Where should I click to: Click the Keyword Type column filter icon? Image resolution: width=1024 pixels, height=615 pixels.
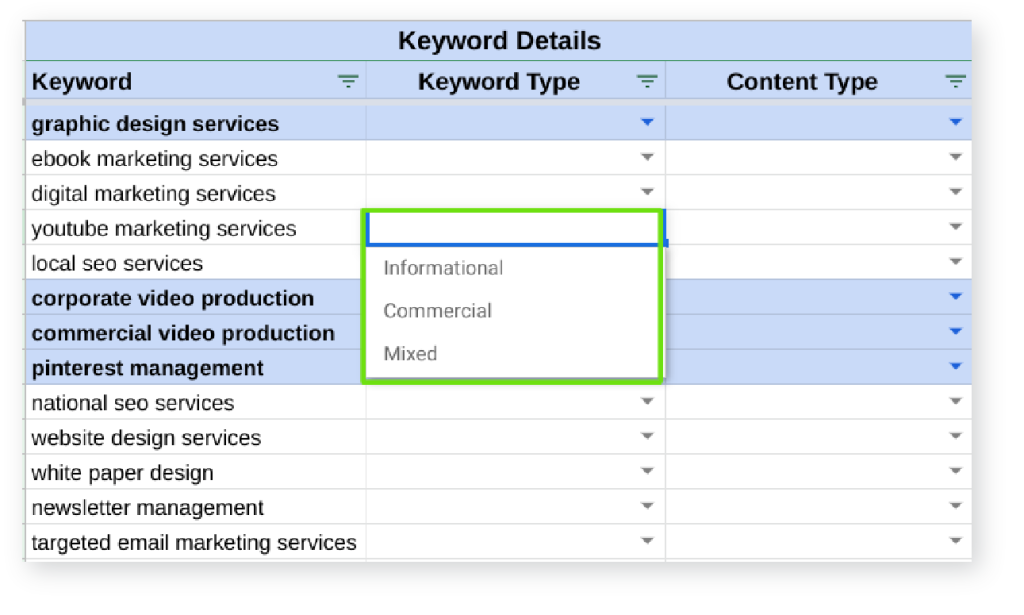click(x=647, y=82)
